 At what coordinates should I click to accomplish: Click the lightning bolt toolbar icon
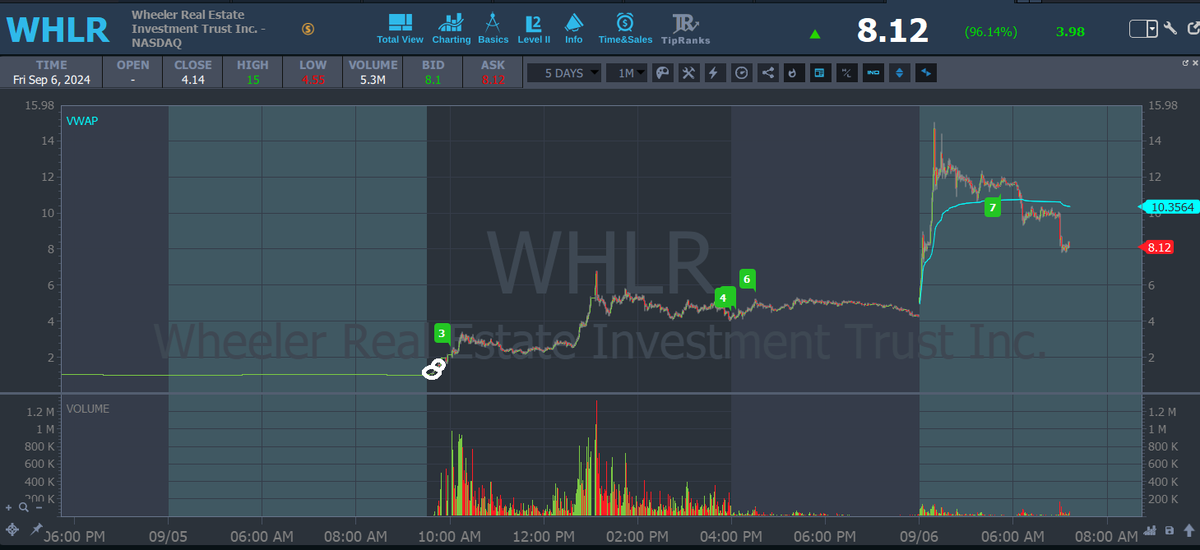(714, 72)
